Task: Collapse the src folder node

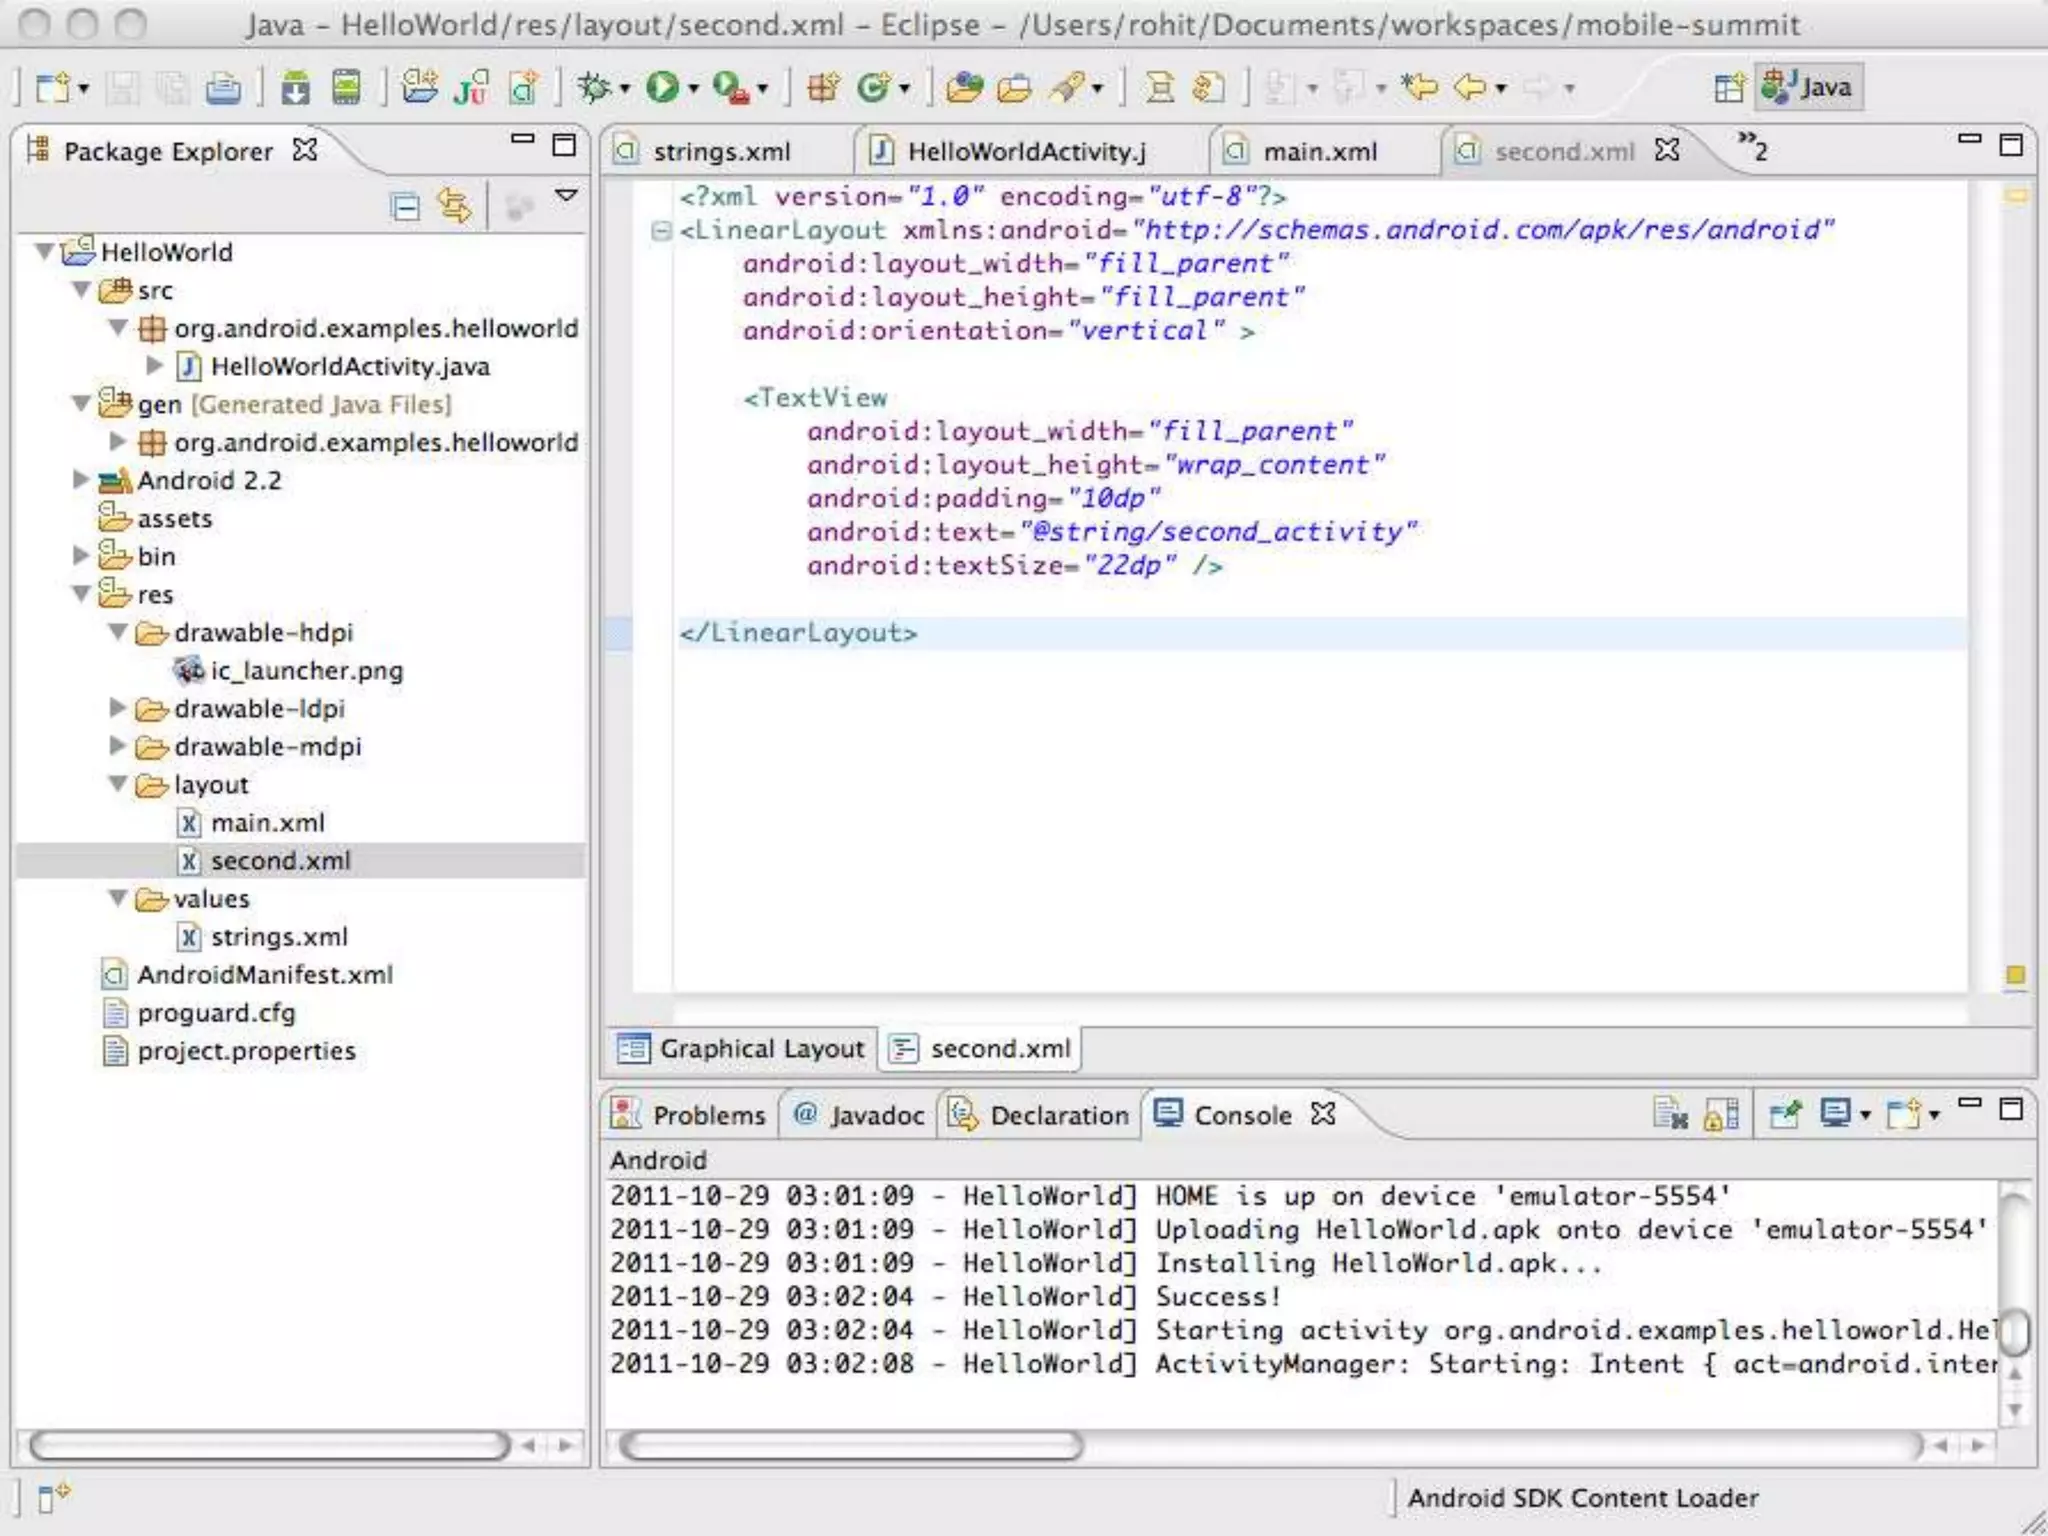Action: [82, 289]
